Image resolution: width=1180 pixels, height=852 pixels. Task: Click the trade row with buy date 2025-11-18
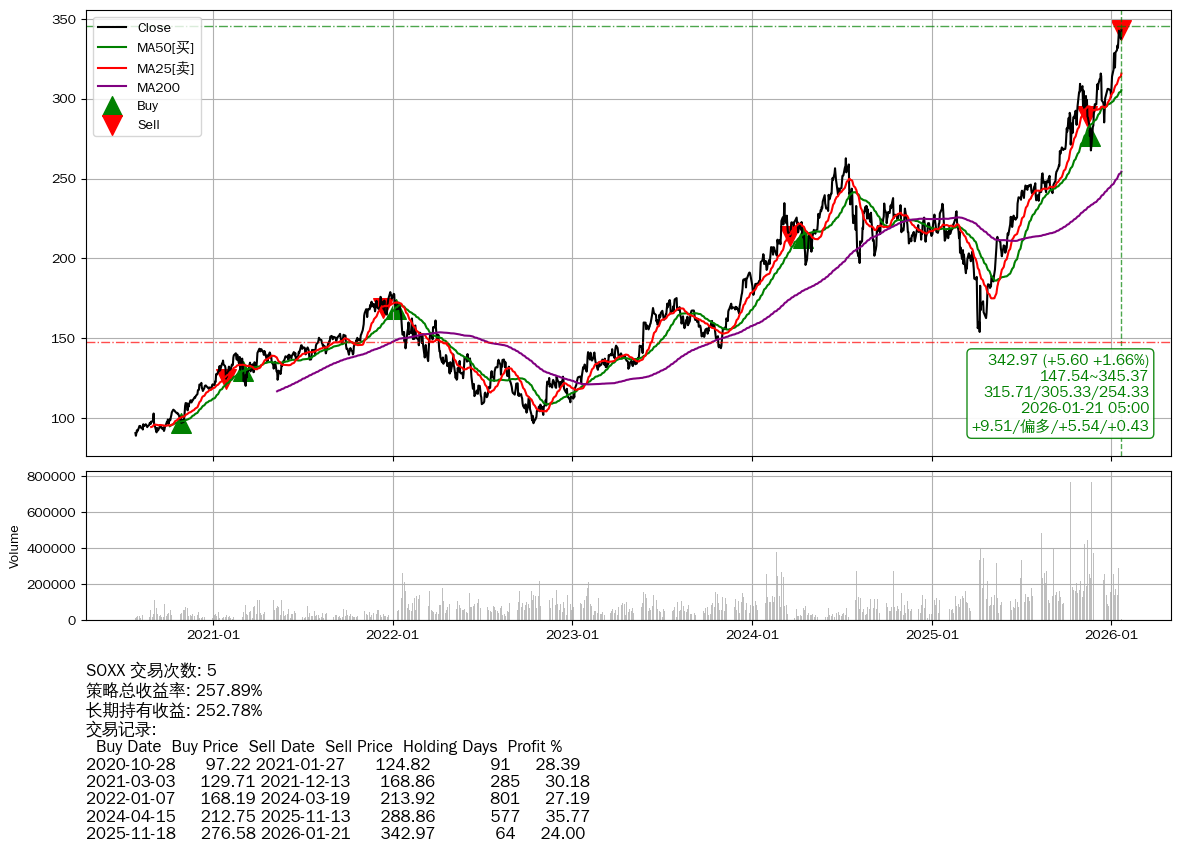tap(335, 833)
